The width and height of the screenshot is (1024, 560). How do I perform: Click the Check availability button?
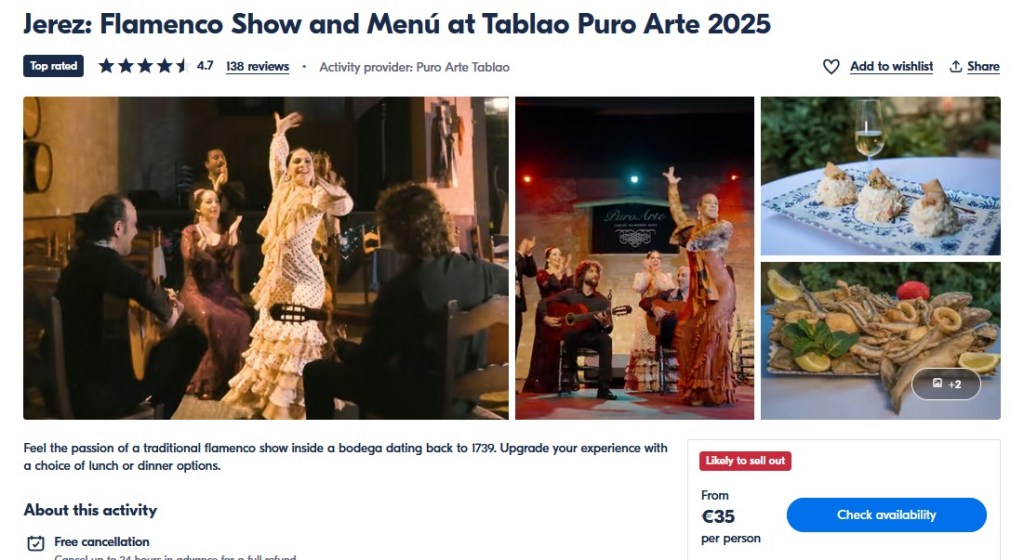coord(886,515)
